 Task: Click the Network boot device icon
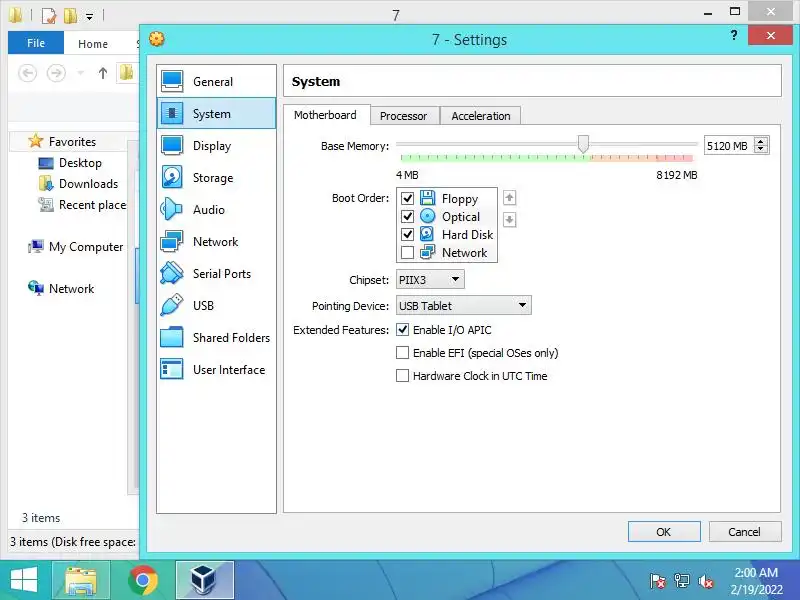(x=428, y=252)
